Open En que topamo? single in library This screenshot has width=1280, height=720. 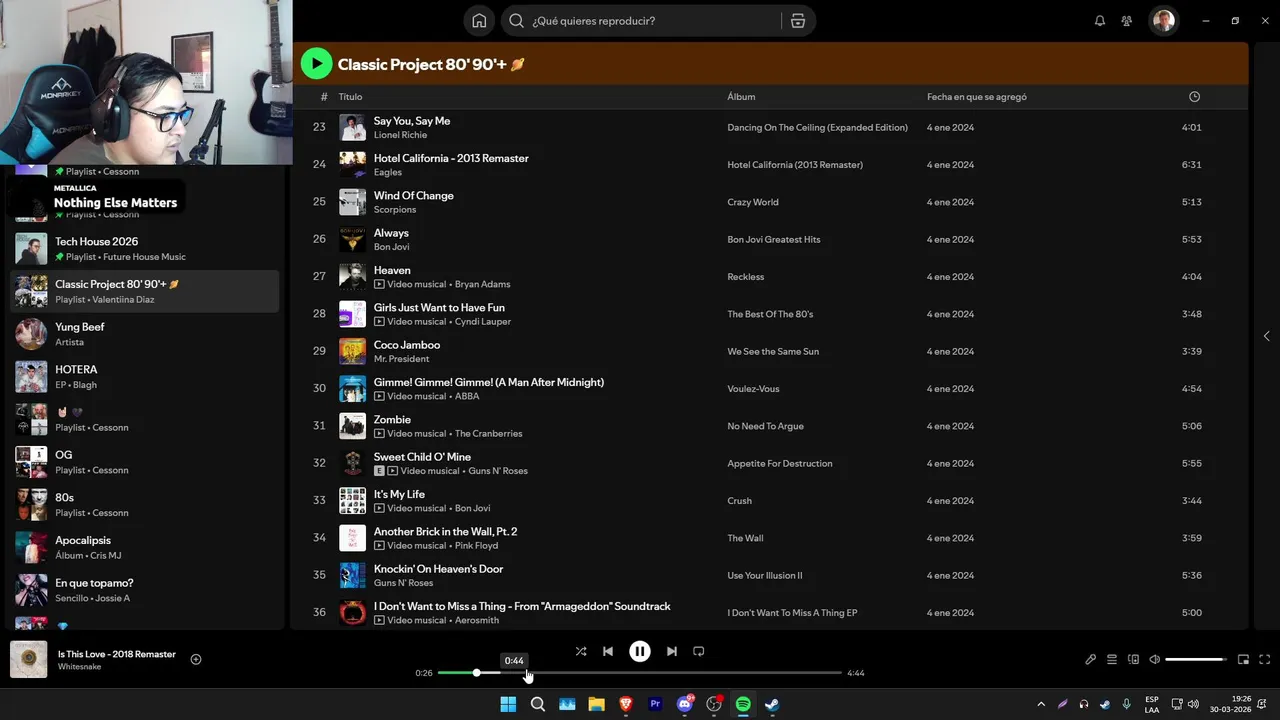pyautogui.click(x=145, y=590)
